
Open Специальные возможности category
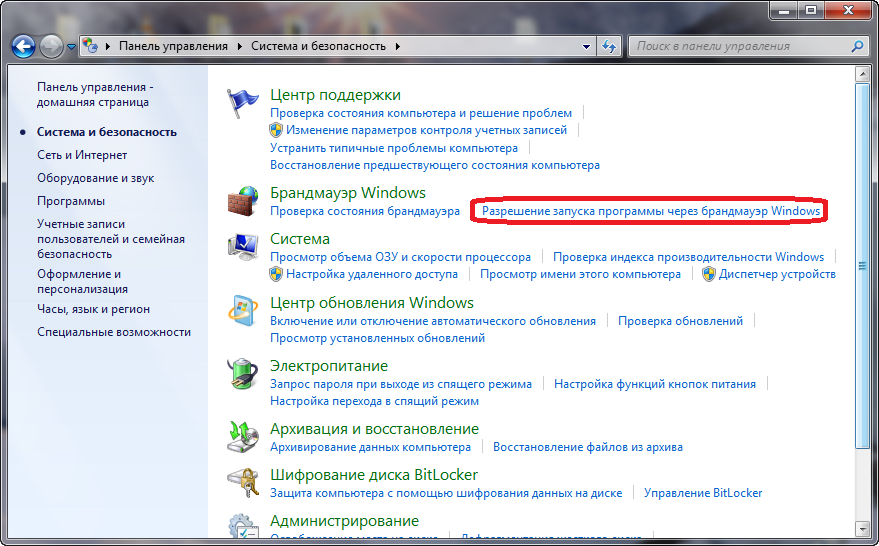tap(114, 332)
